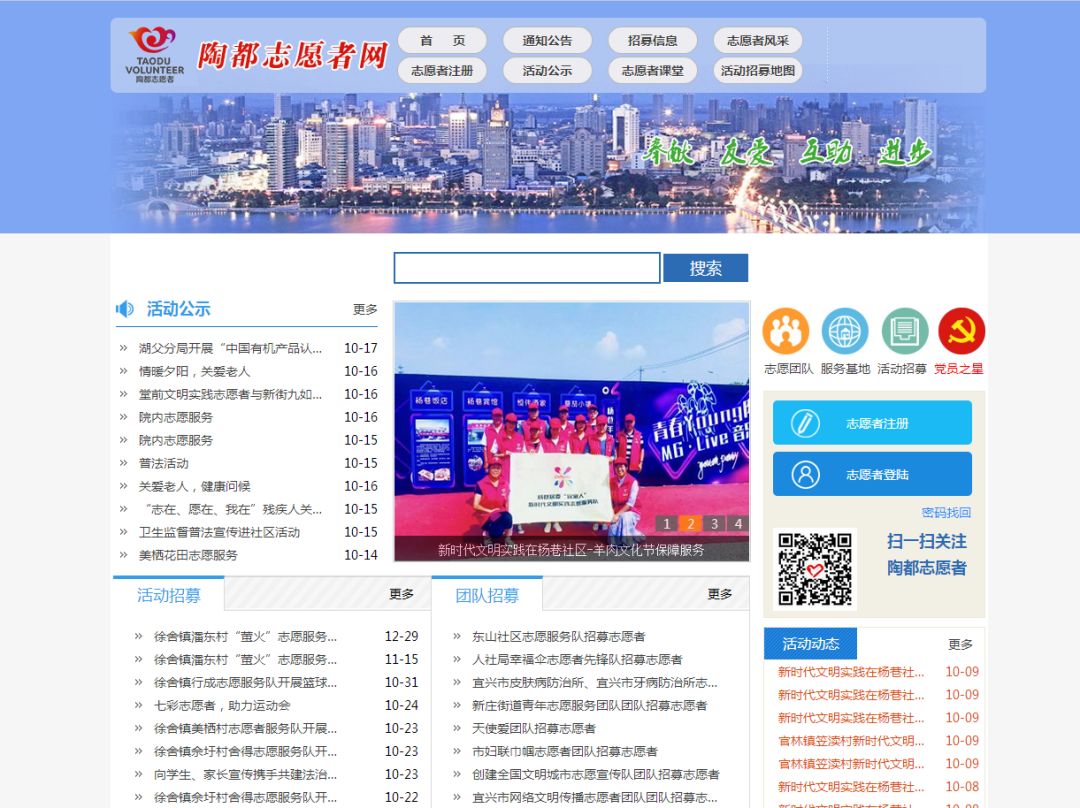The image size is (1080, 808).
Task: Switch carousel to slide 4
Action: tap(738, 524)
